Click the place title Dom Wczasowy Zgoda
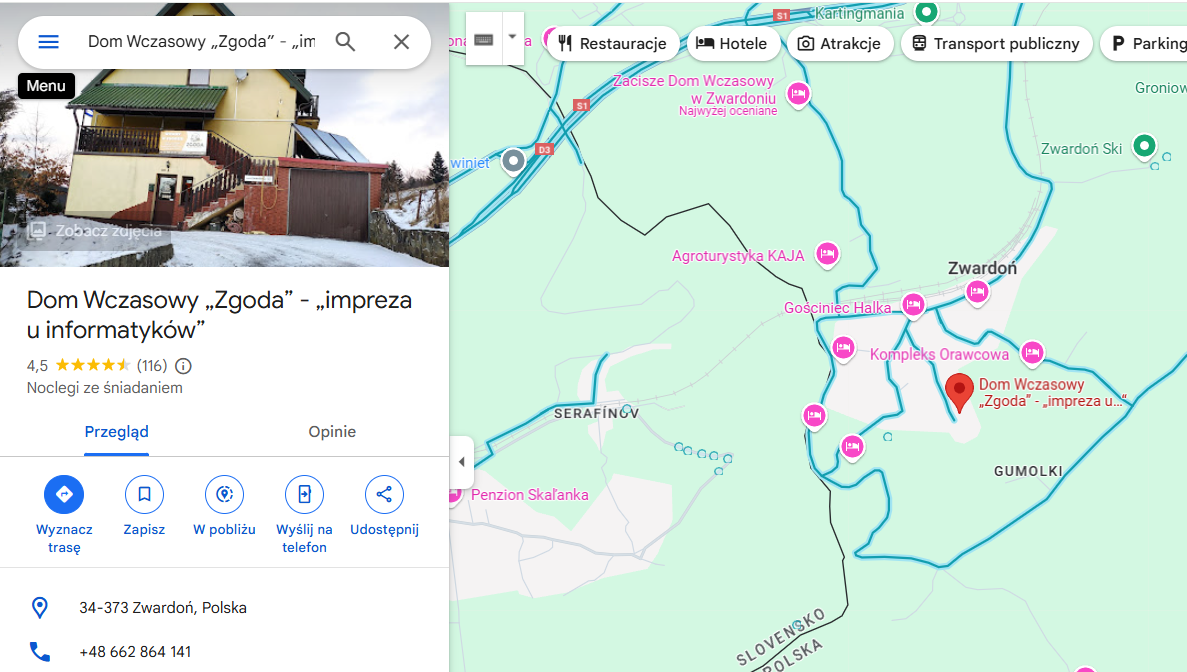Image resolution: width=1187 pixels, height=672 pixels. coord(220,315)
